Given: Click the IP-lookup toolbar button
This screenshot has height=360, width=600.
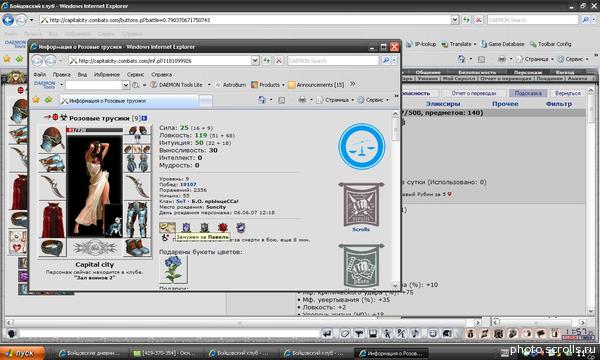Looking at the screenshot, I should pyautogui.click(x=421, y=44).
